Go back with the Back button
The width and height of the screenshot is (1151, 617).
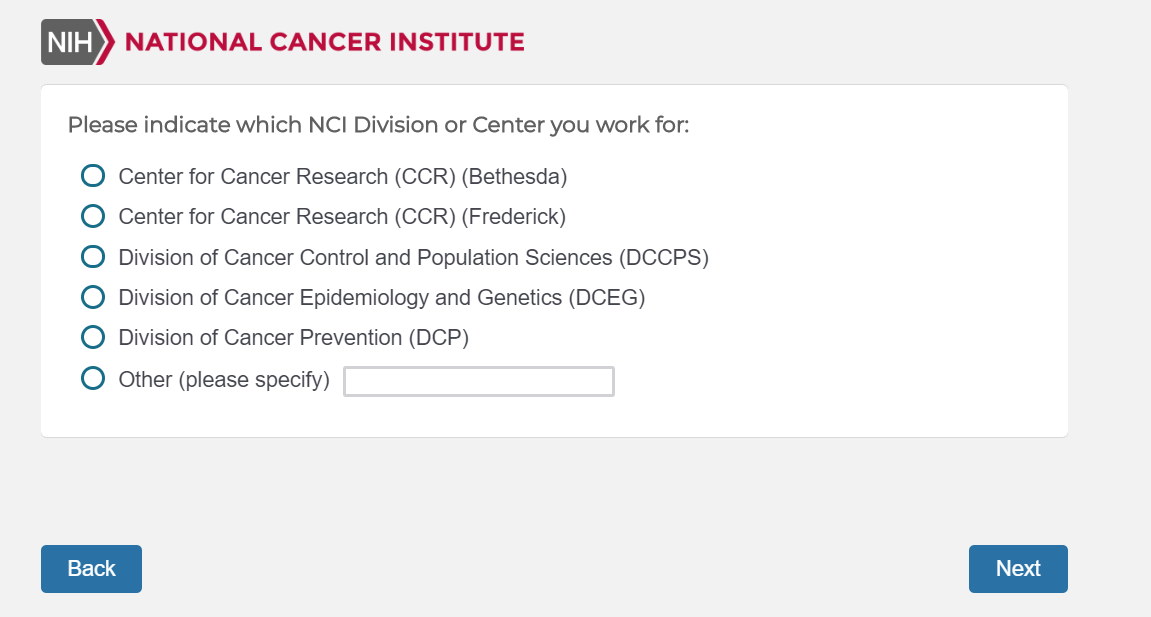[91, 569]
